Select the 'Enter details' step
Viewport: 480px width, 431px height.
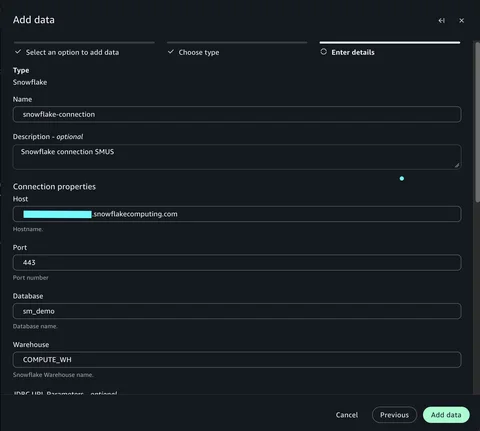click(x=353, y=52)
